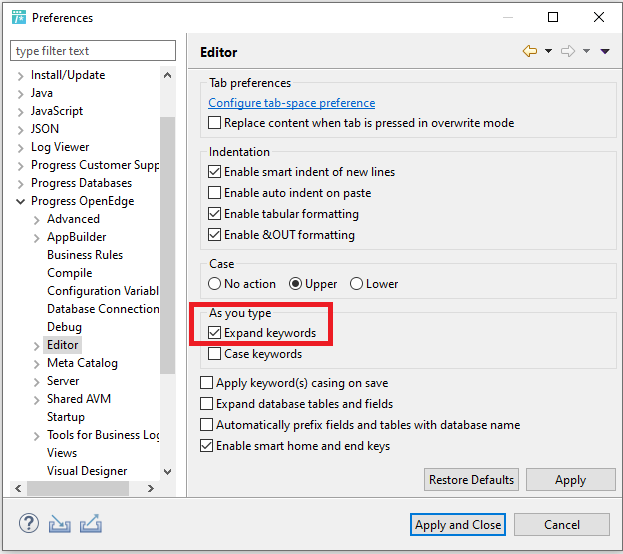
Task: Open the back history dropdown arrow
Action: pyautogui.click(x=548, y=51)
